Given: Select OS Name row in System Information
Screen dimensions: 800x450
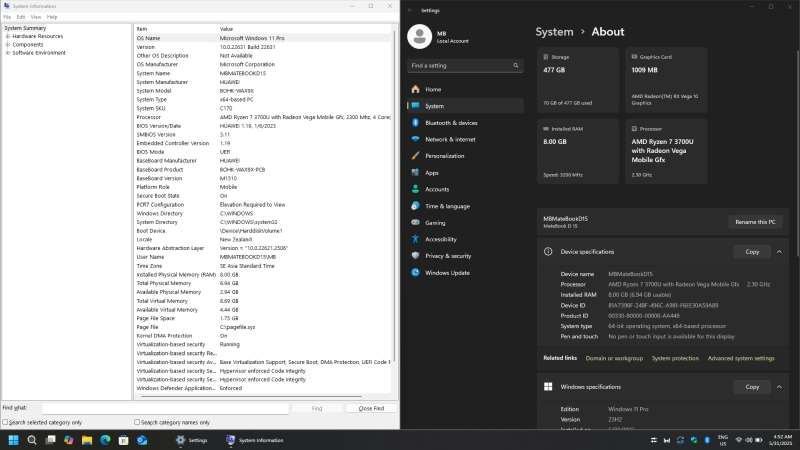Looking at the screenshot, I should pos(263,38).
